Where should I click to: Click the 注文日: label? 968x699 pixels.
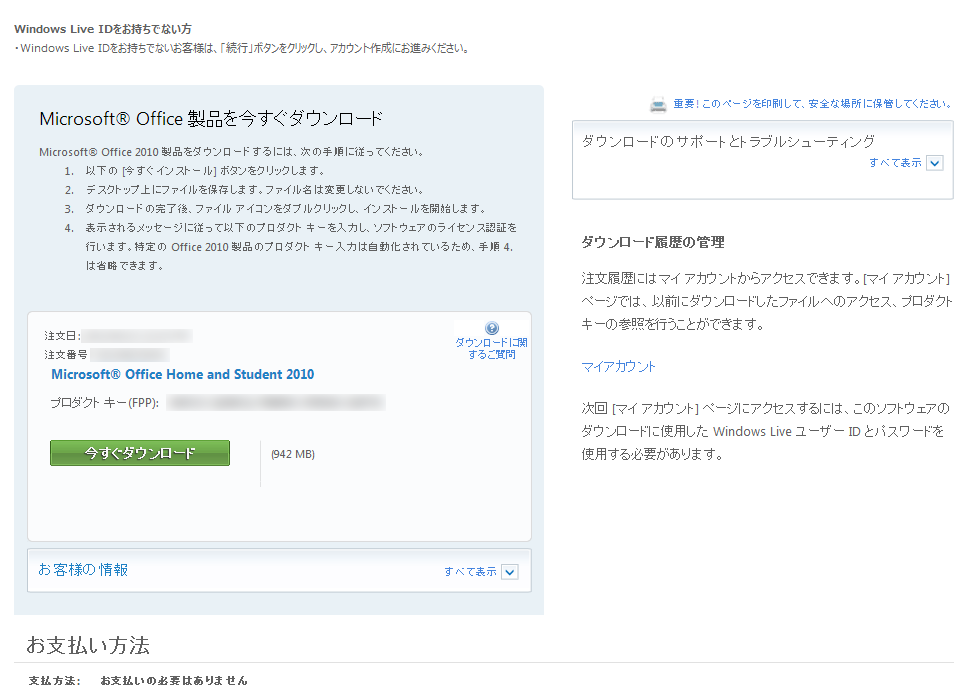[x=62, y=336]
